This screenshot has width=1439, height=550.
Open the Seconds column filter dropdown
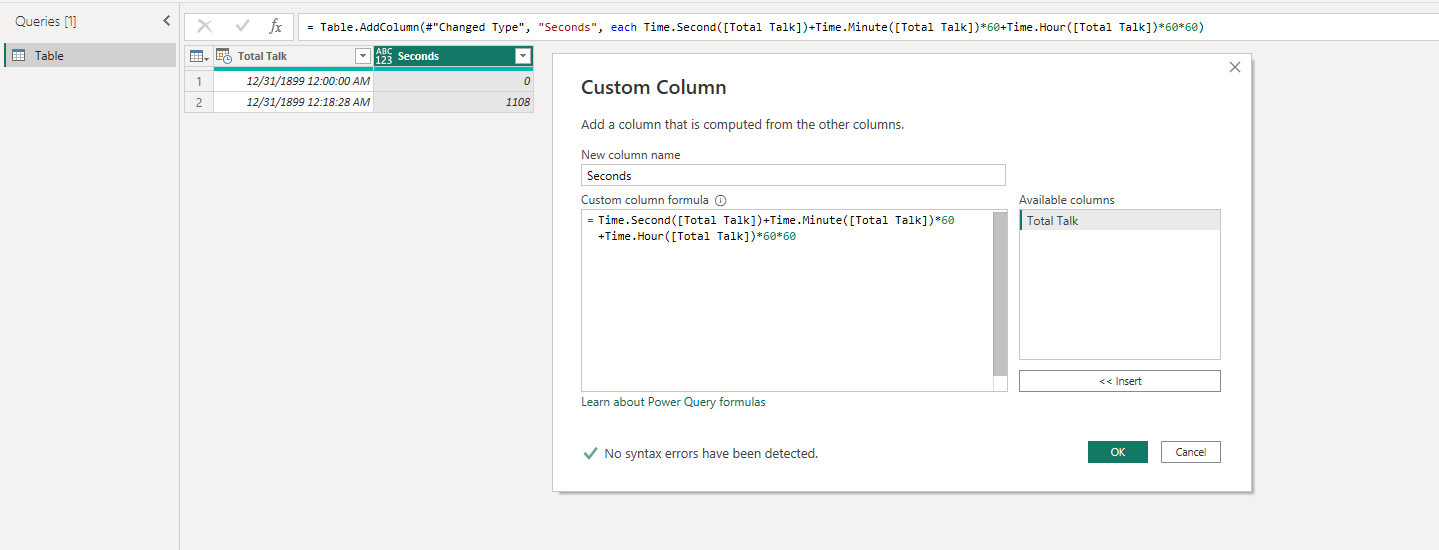pyautogui.click(x=522, y=57)
